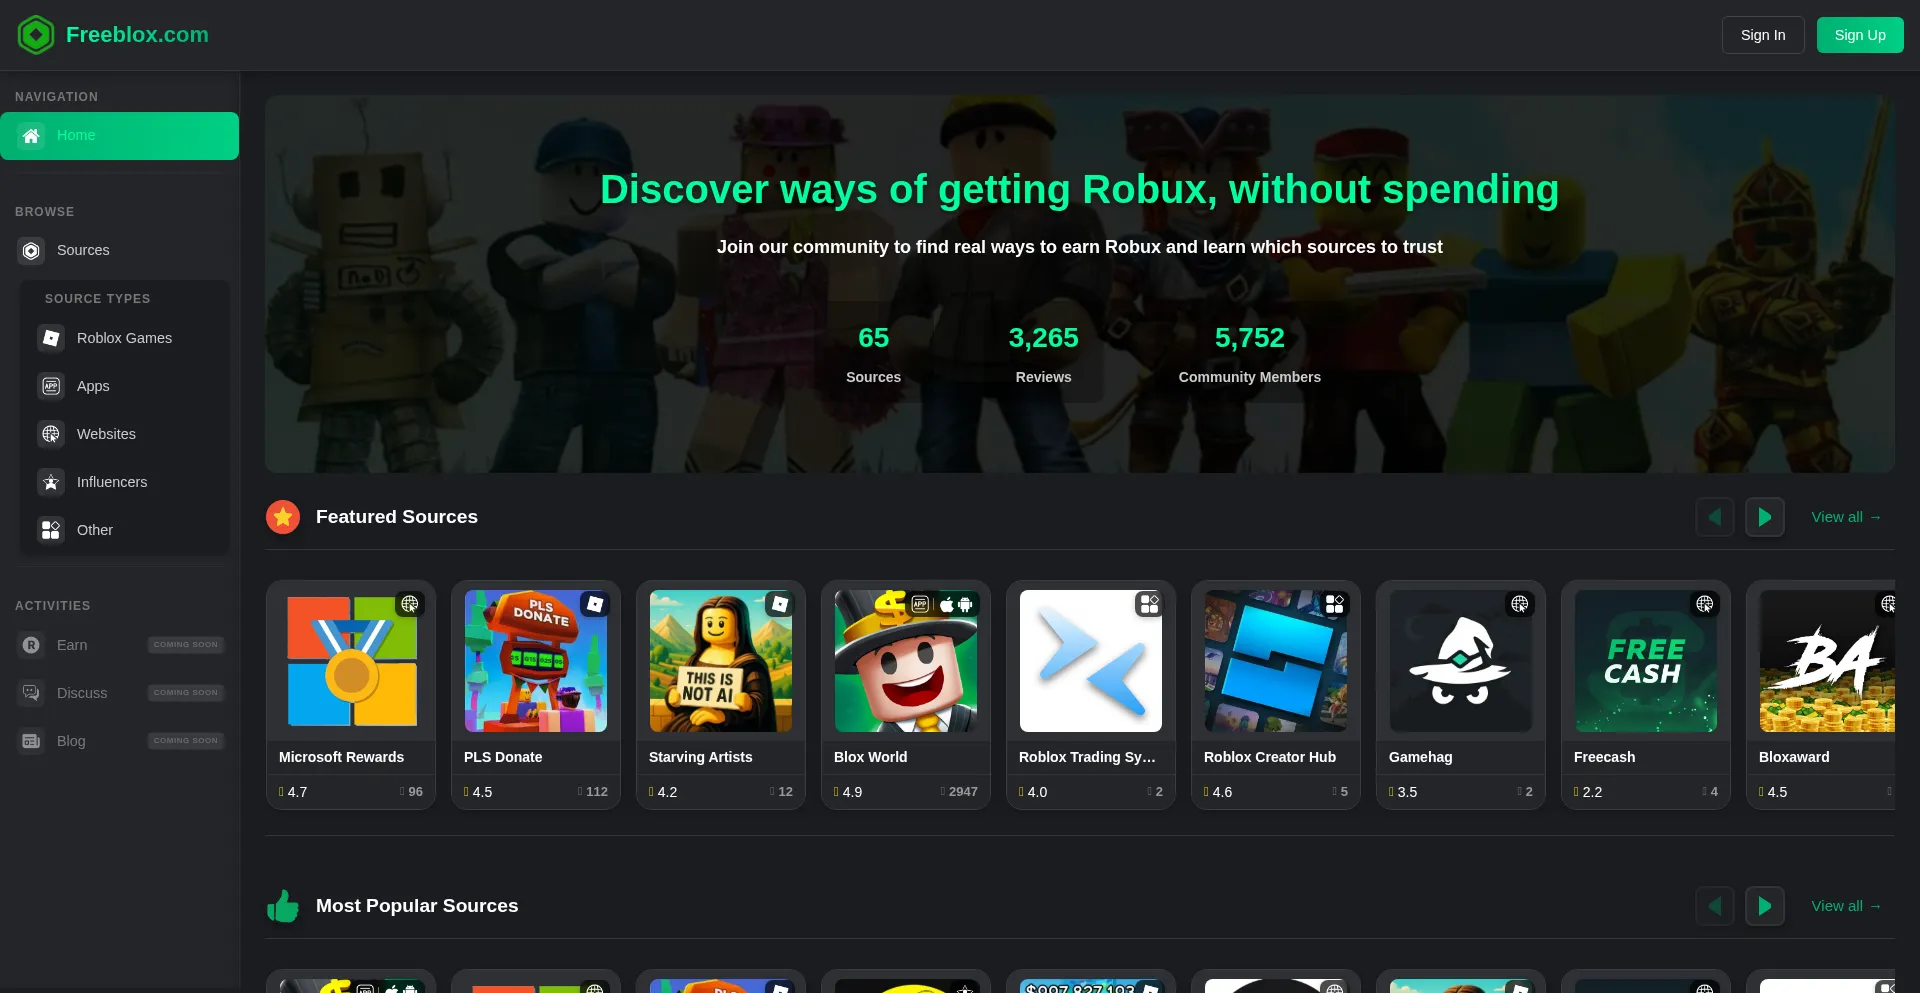Open the Other source type icon
1920x993 pixels.
[x=51, y=530]
